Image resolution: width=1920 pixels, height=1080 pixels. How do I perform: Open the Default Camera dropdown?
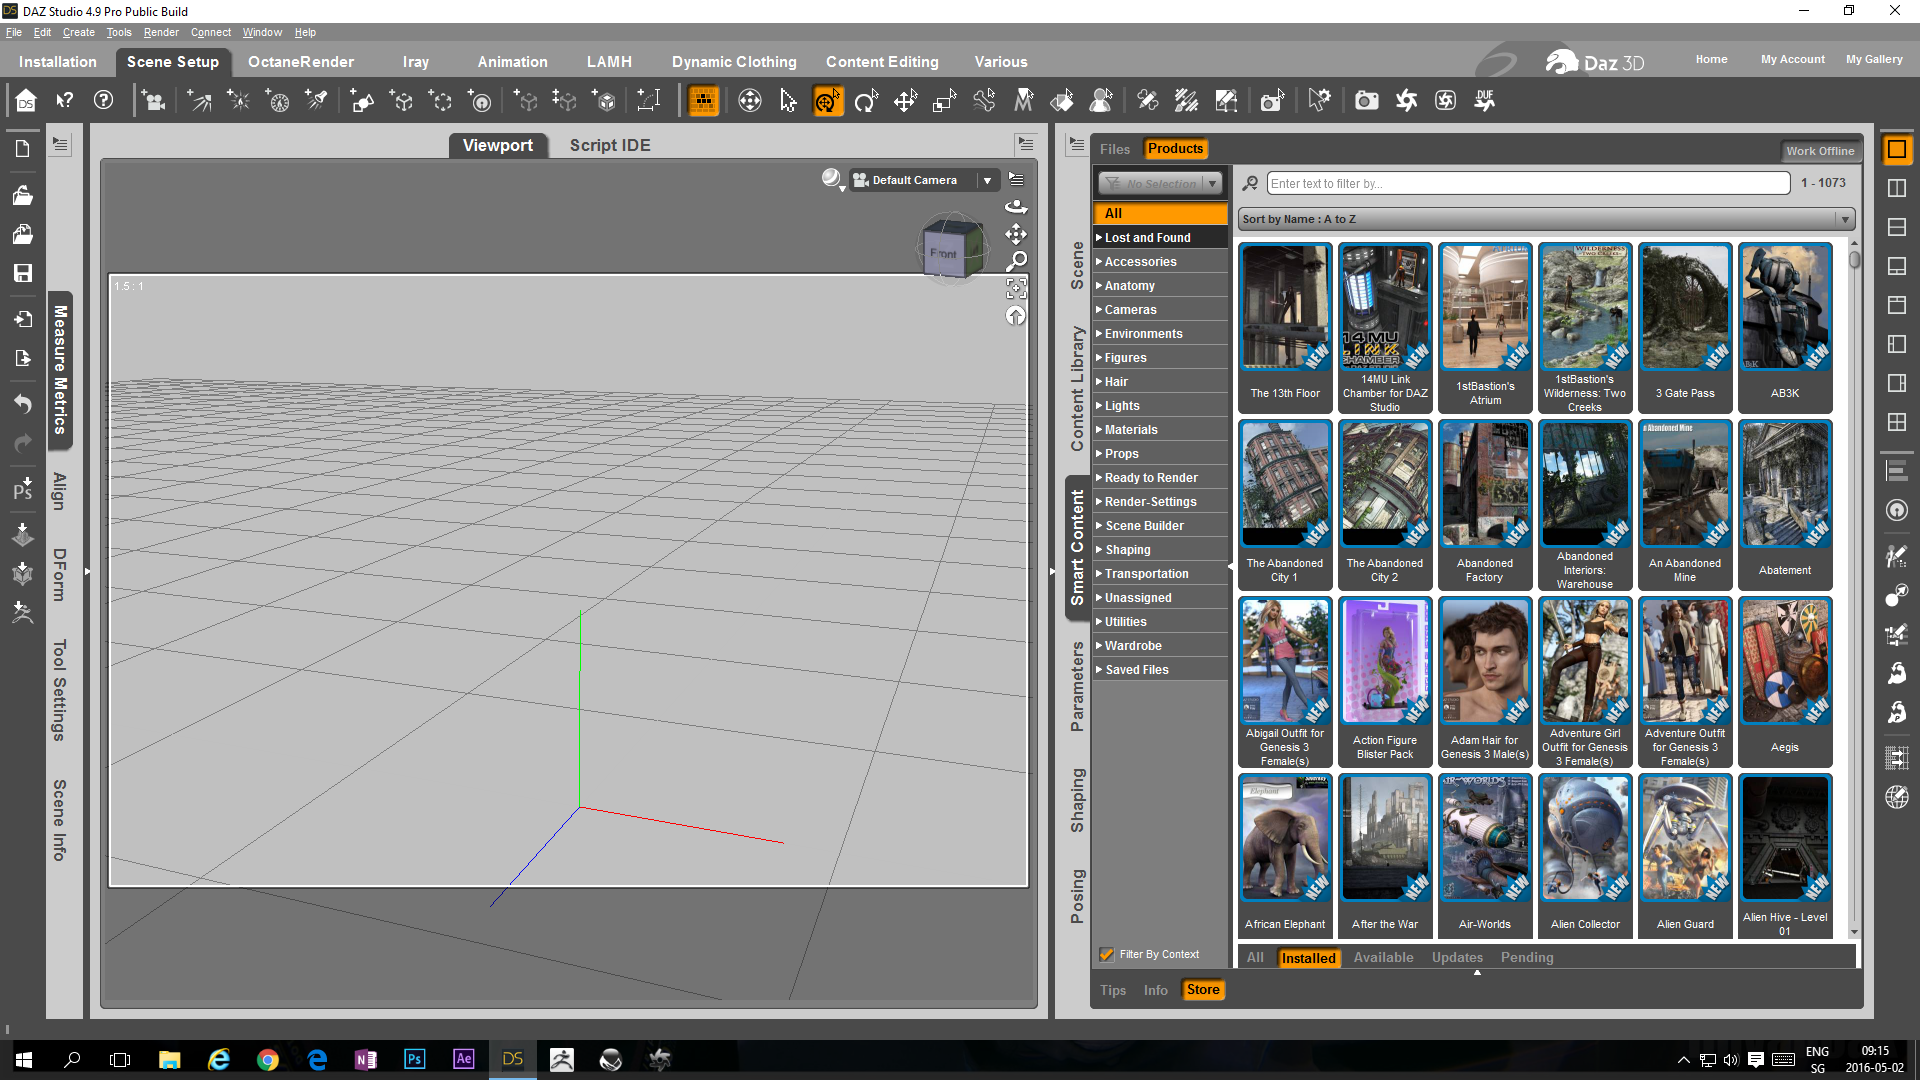pyautogui.click(x=986, y=180)
